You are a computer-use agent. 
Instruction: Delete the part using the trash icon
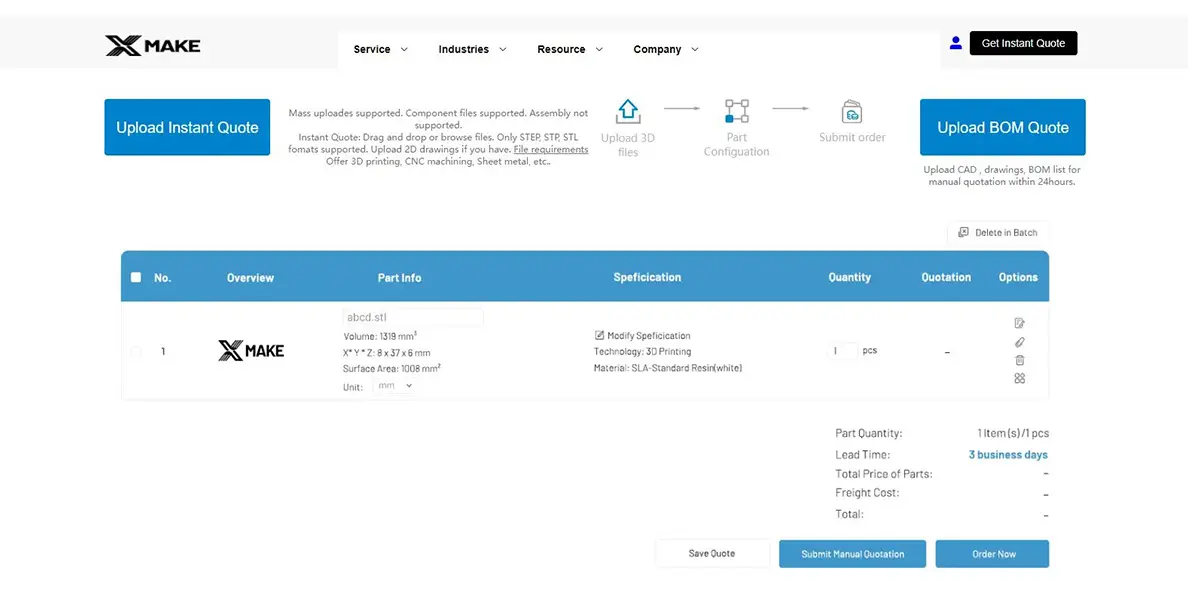[x=1019, y=360]
